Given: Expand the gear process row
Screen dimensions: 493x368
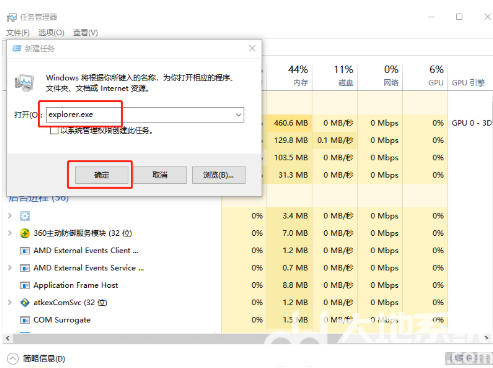Looking at the screenshot, I should pyautogui.click(x=10, y=216).
